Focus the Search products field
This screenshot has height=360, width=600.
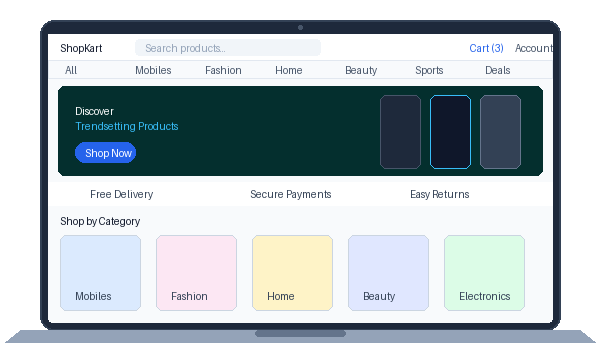tap(228, 48)
